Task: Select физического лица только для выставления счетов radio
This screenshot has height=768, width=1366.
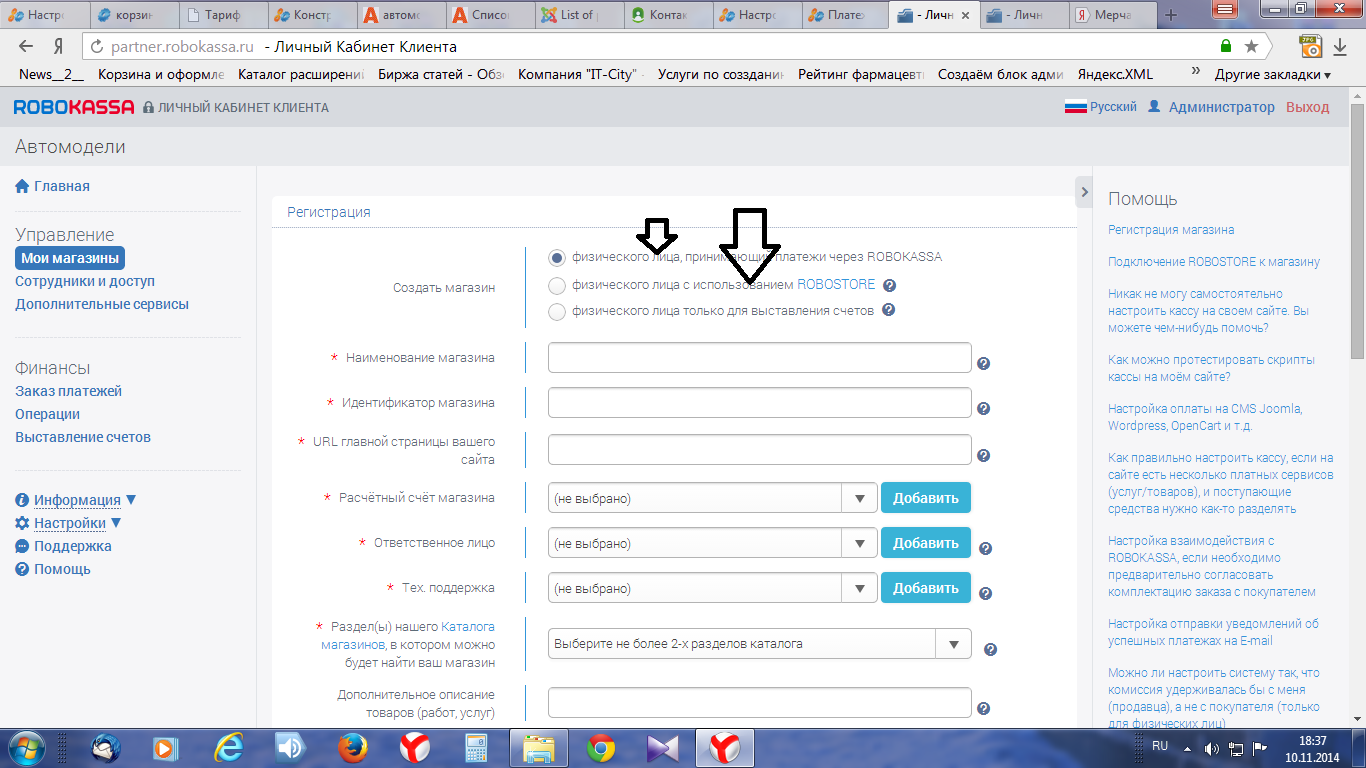Action: 557,311
